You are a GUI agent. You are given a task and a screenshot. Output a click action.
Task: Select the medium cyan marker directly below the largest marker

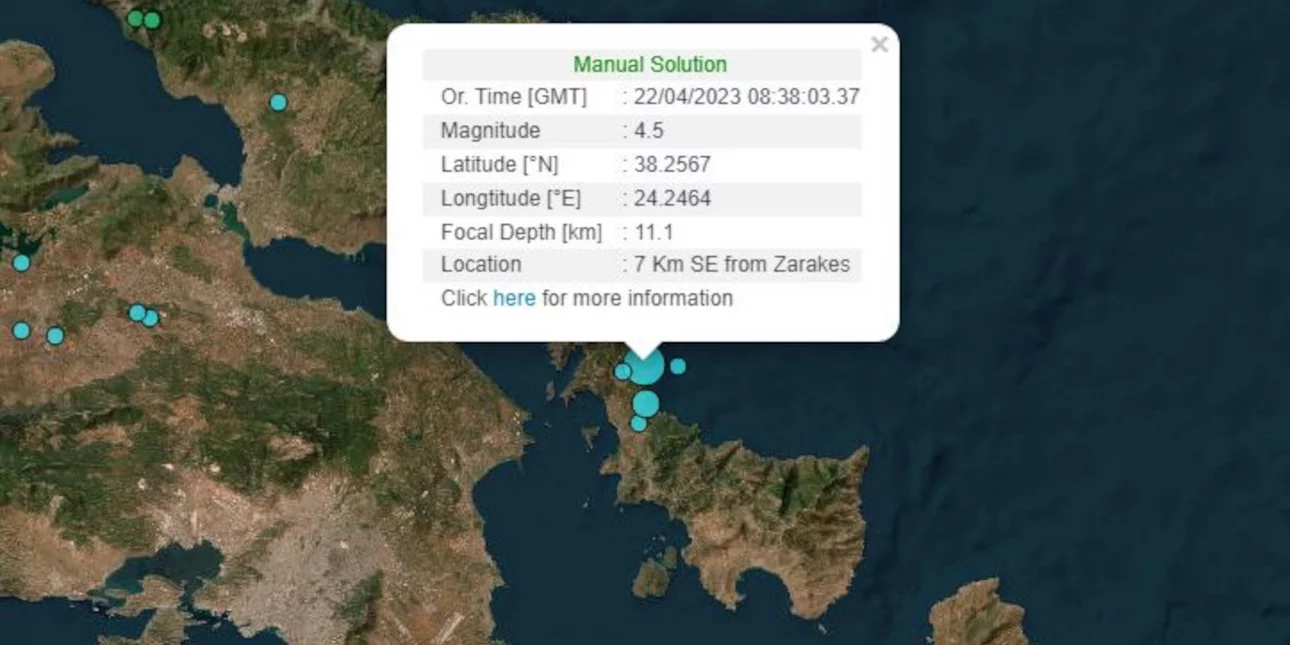646,404
